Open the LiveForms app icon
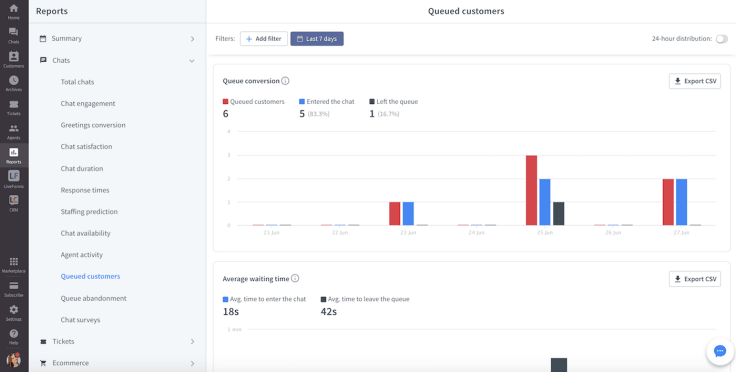 [14, 176]
